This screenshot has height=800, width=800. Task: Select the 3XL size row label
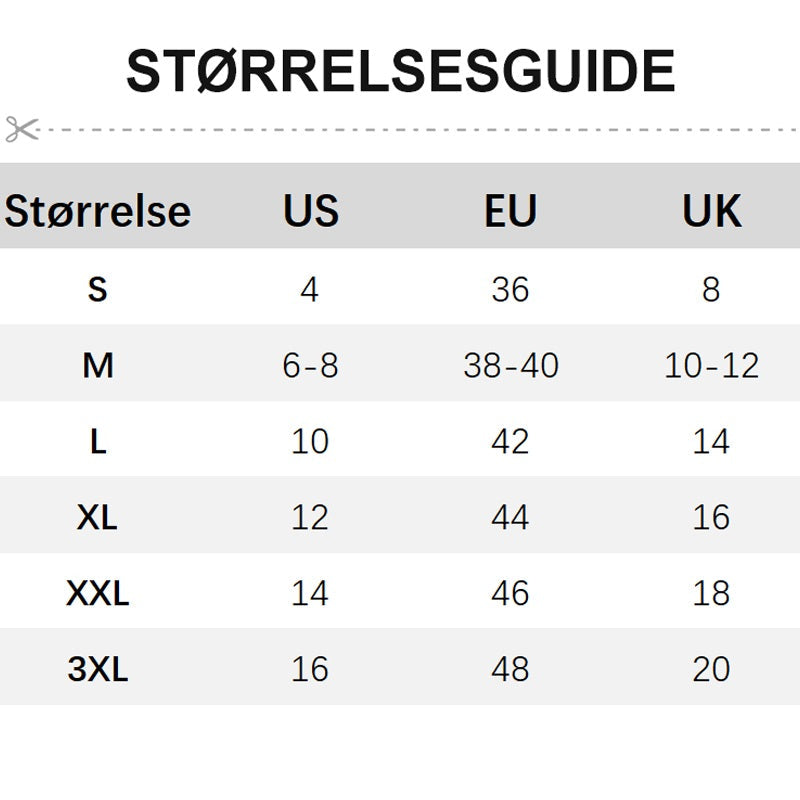click(x=97, y=669)
